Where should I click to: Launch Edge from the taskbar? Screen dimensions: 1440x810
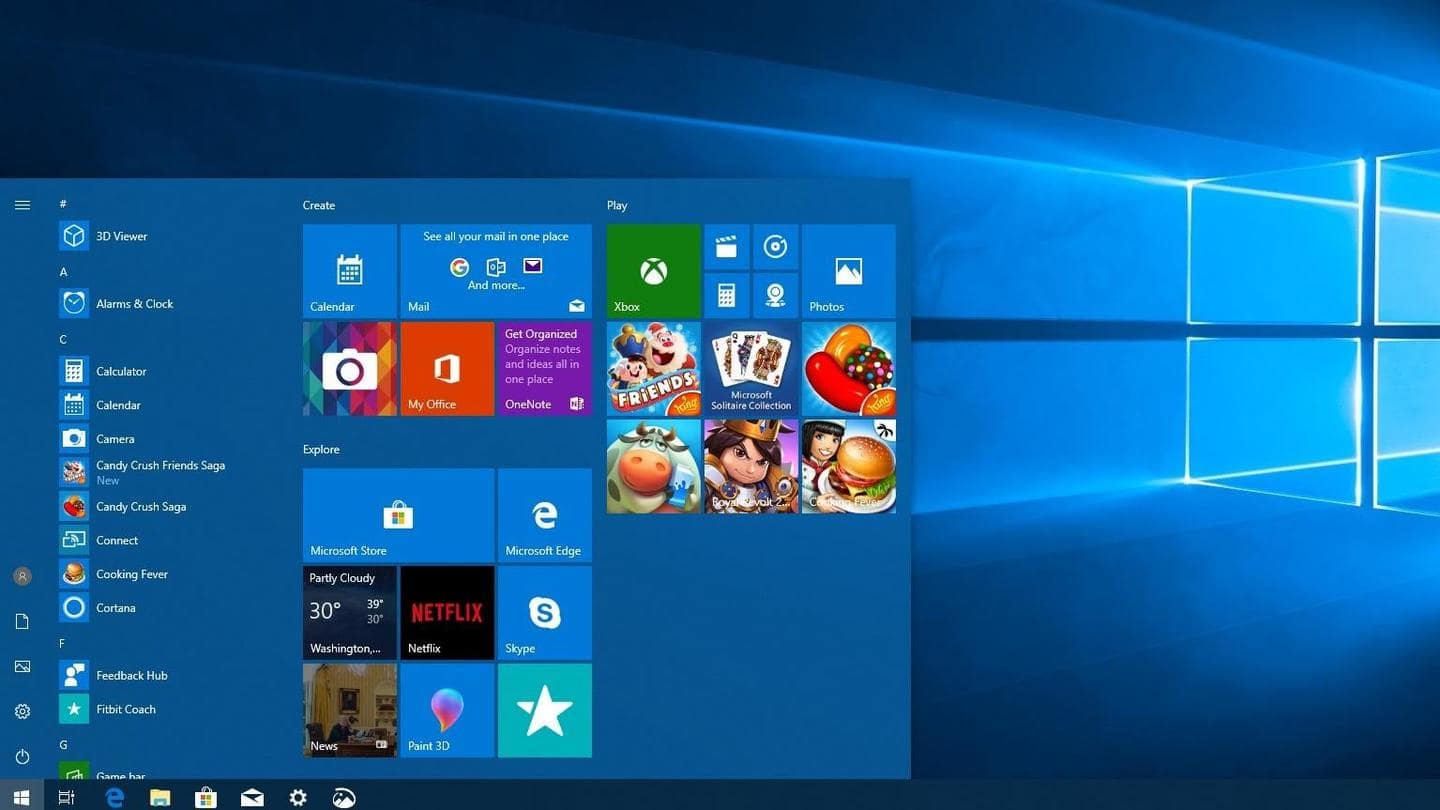click(115, 797)
